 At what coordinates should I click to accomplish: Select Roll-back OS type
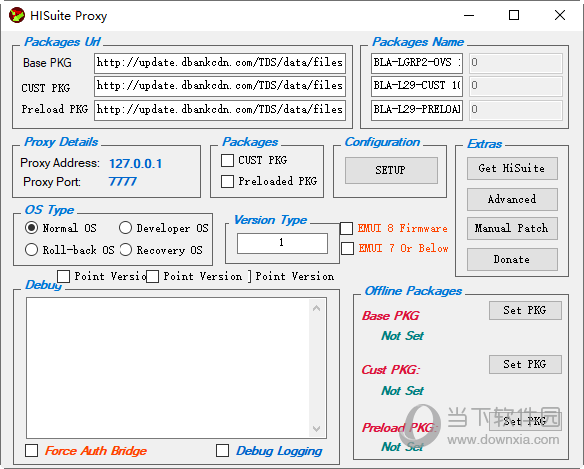pos(31,250)
